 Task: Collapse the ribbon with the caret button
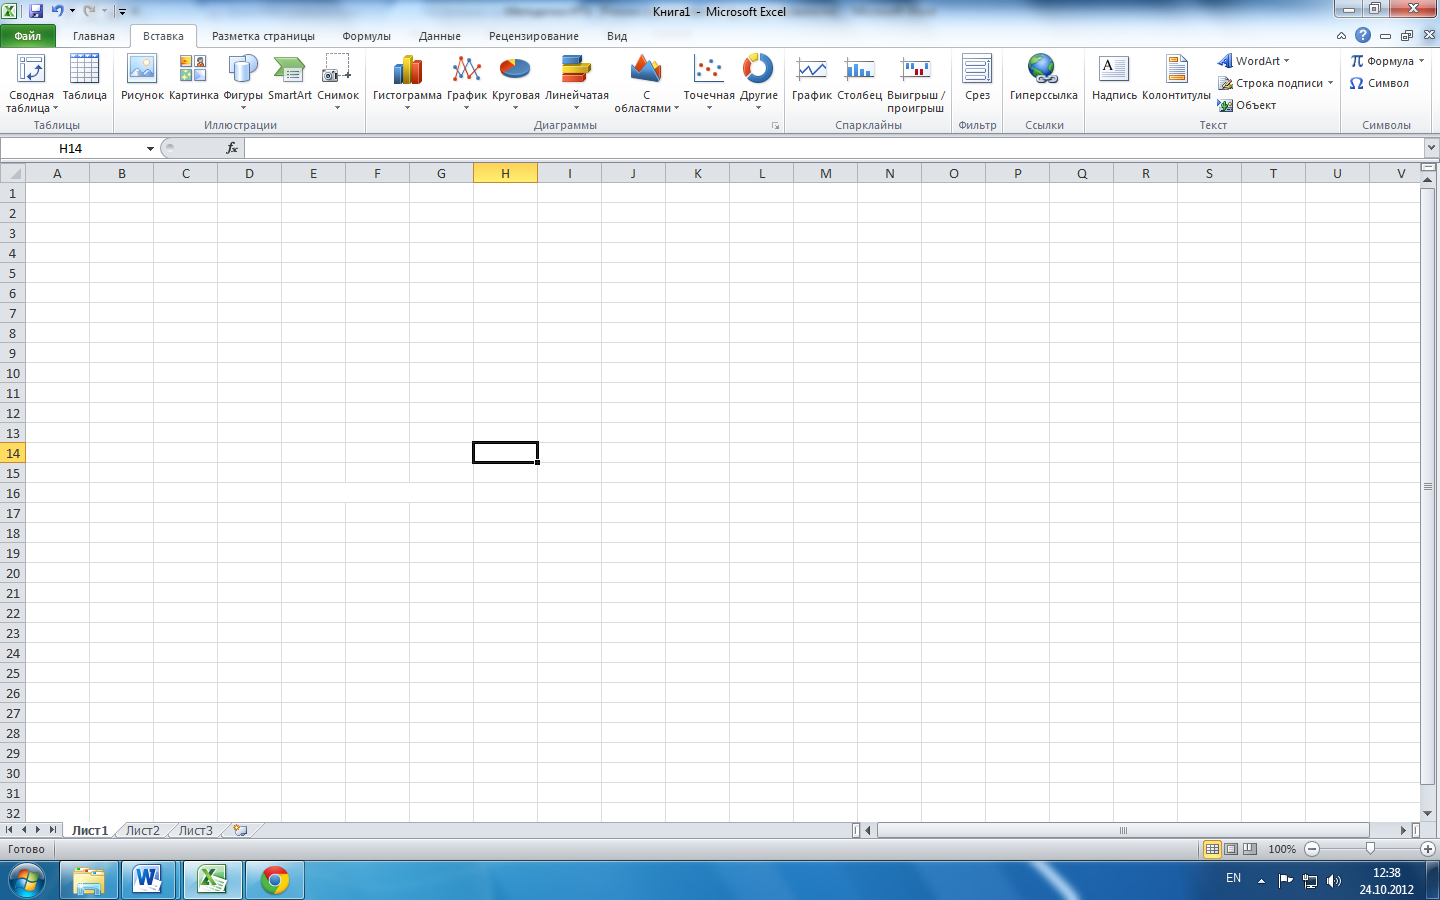tap(1341, 36)
